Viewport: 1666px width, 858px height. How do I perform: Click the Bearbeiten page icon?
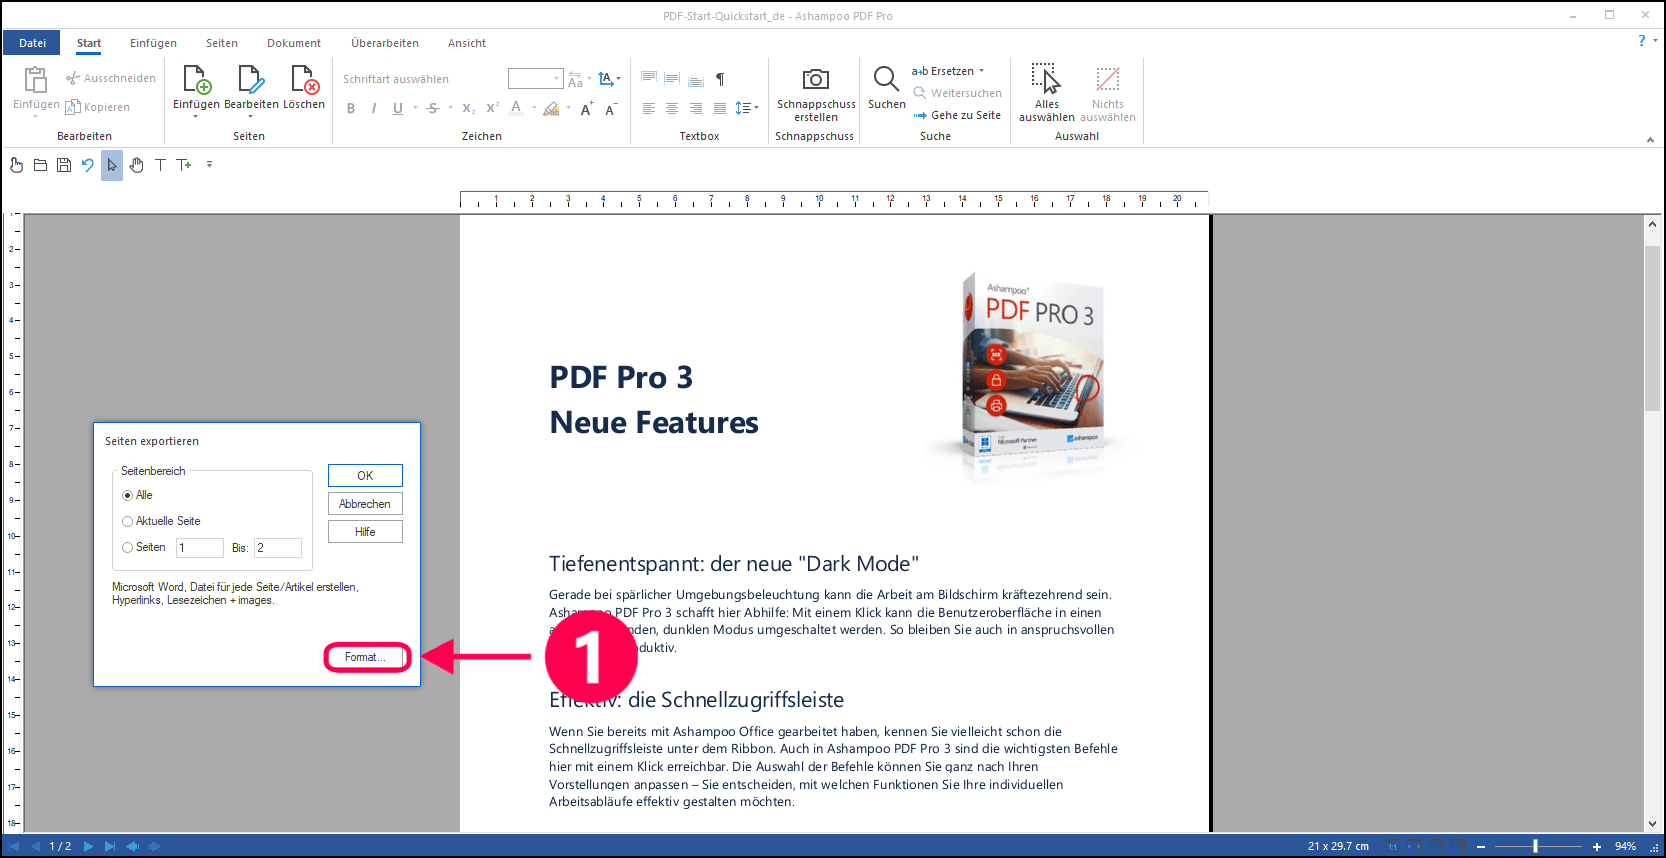(x=250, y=79)
